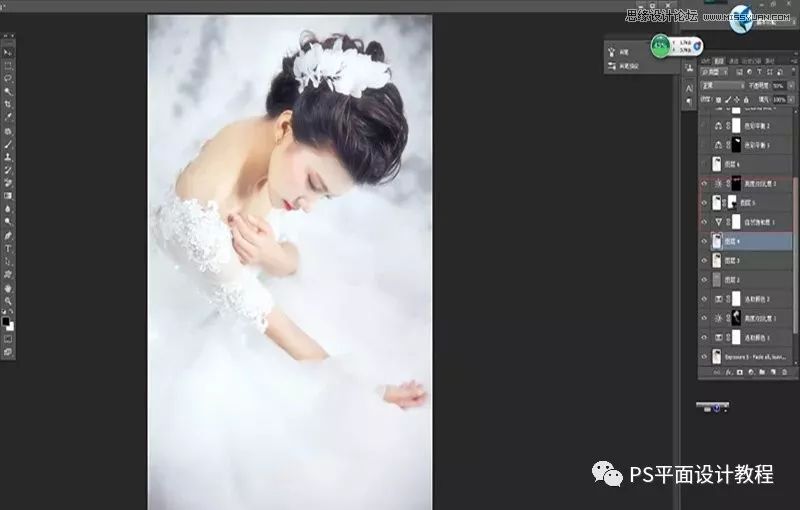Lock image pixels brush icon

click(x=728, y=99)
